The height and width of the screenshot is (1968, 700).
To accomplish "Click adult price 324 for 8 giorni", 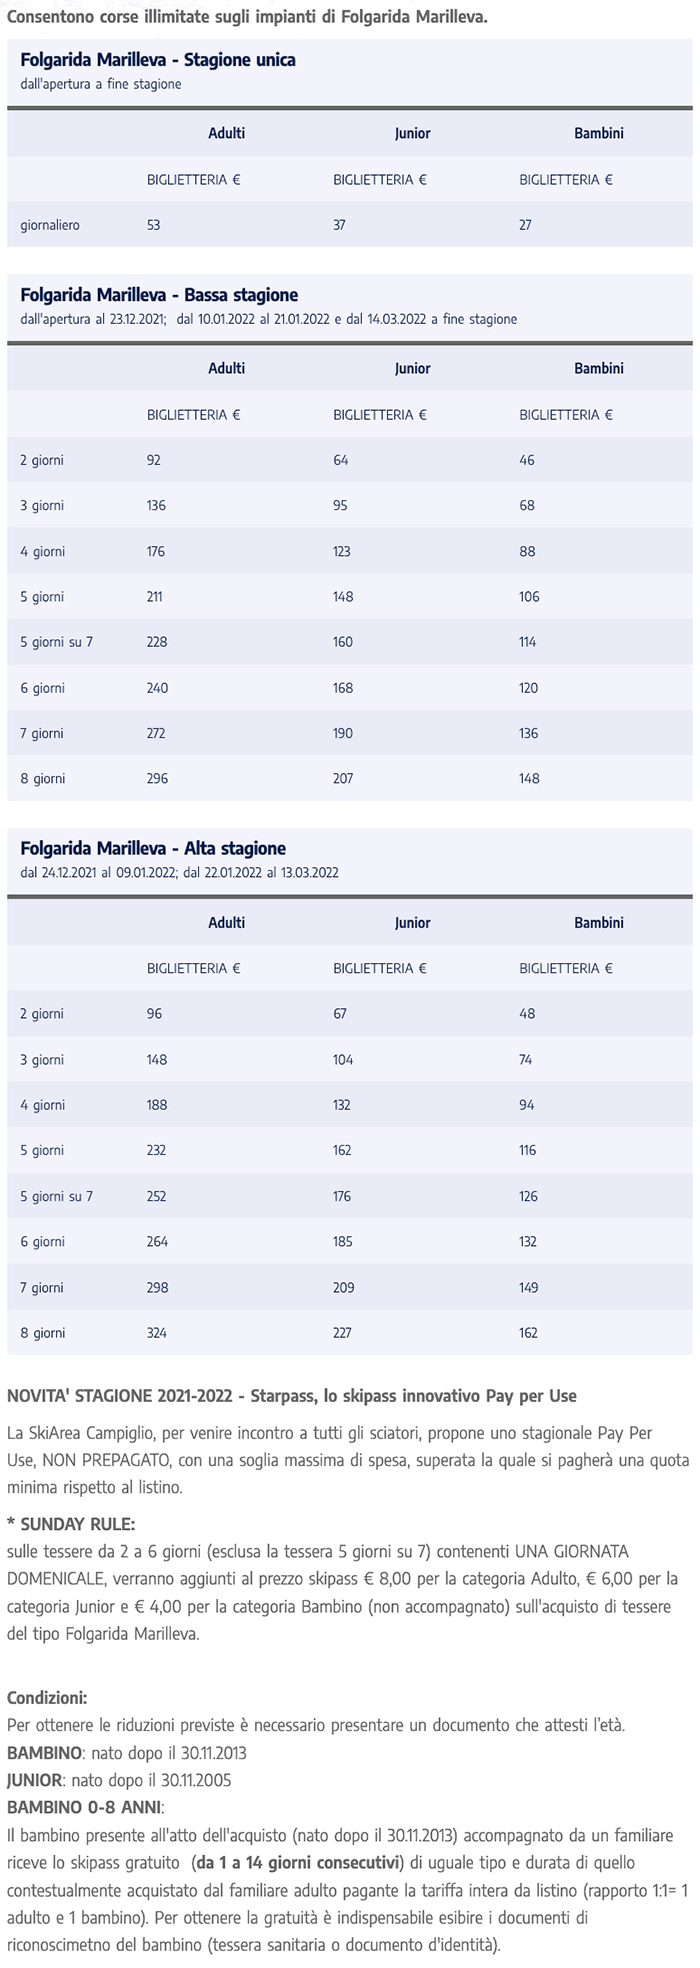I will point(157,1332).
